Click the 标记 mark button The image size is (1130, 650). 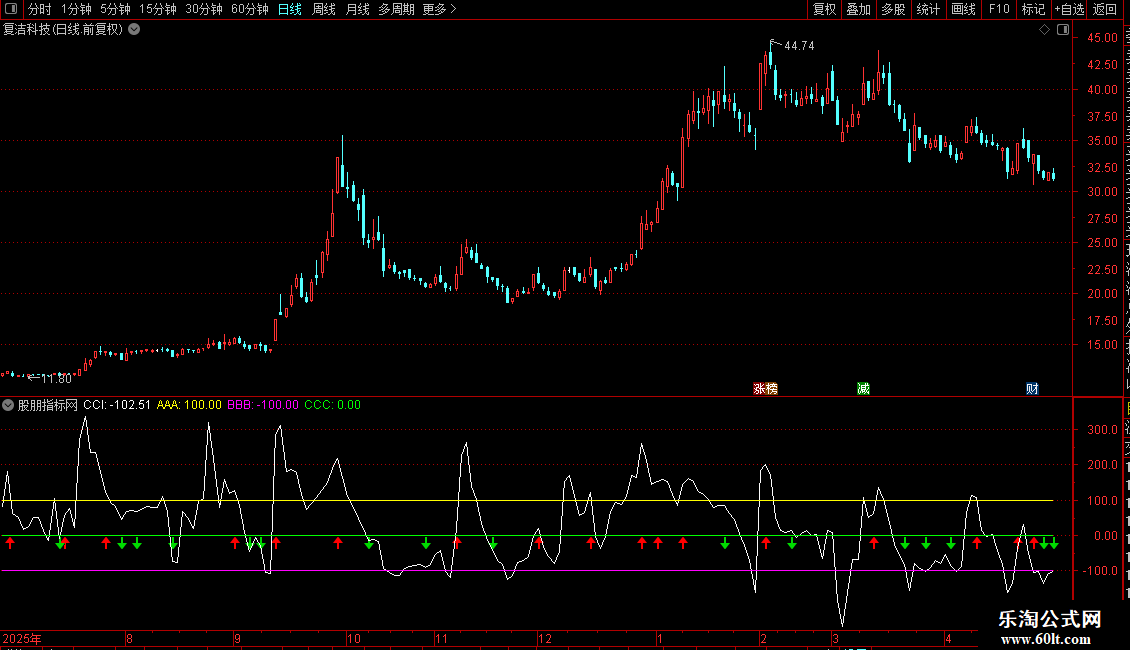pos(1033,9)
